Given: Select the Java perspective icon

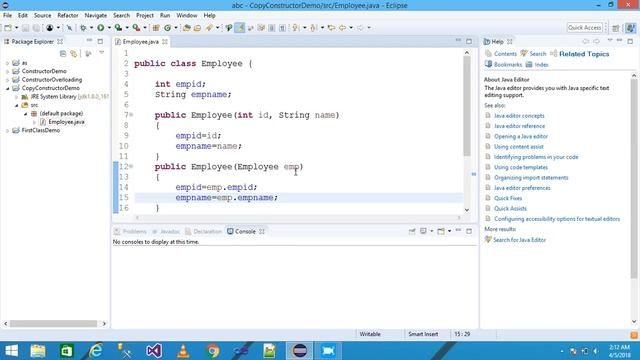Looking at the screenshot, I should point(631,28).
